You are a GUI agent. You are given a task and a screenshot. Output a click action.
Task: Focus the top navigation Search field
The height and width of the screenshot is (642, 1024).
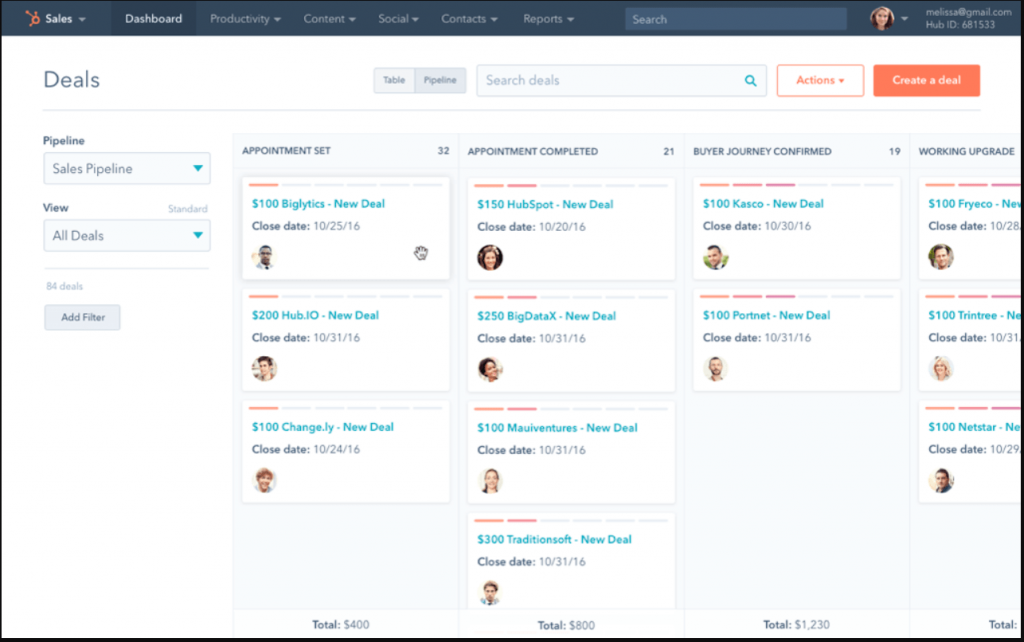[x=735, y=19]
